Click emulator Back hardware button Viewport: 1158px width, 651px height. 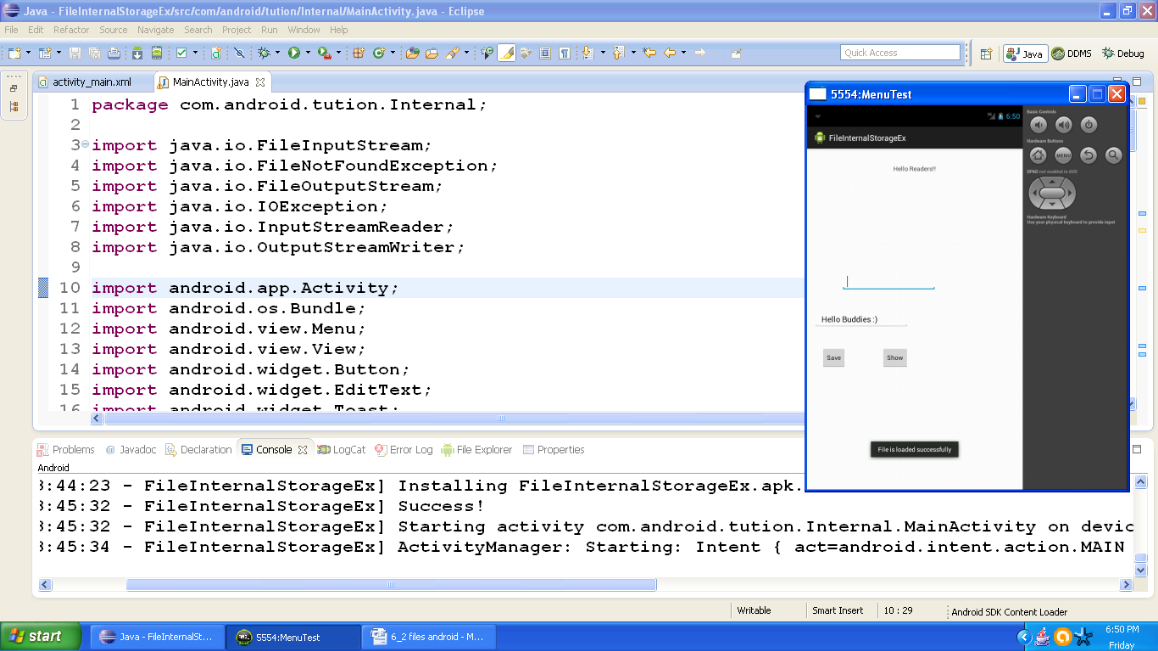(x=1089, y=155)
